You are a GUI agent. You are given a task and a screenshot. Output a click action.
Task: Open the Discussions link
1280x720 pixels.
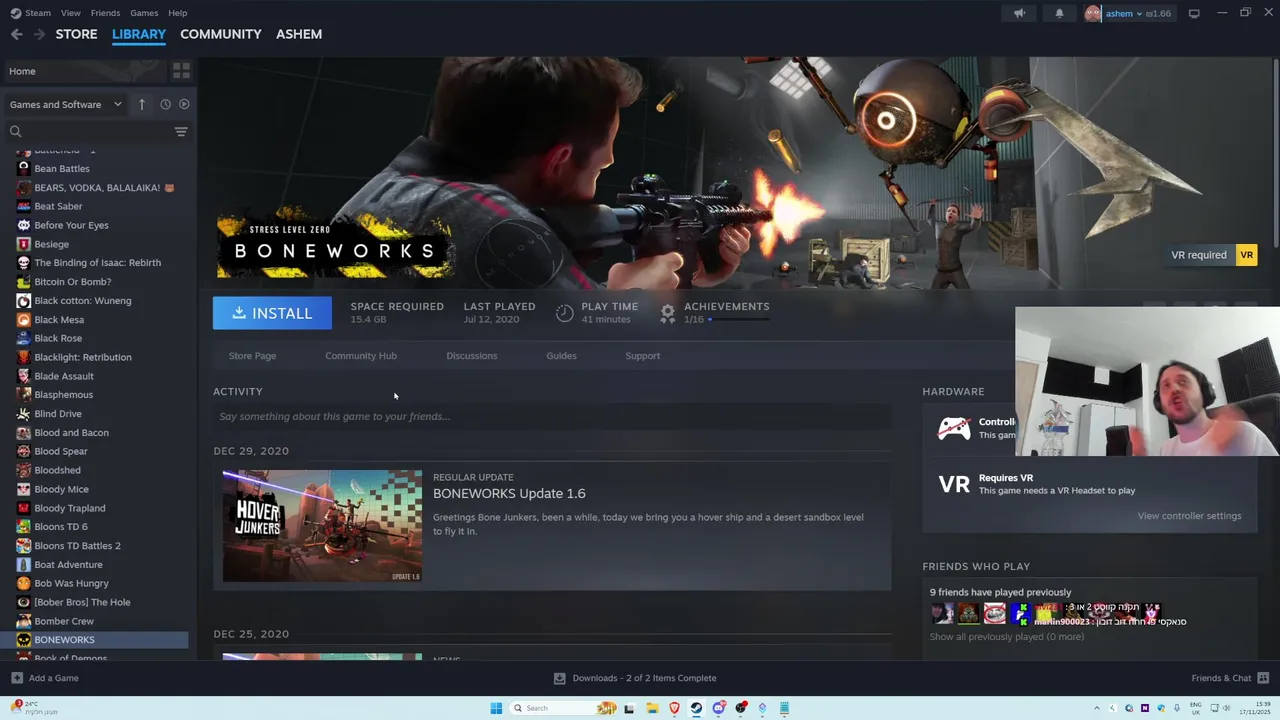pyautogui.click(x=472, y=356)
